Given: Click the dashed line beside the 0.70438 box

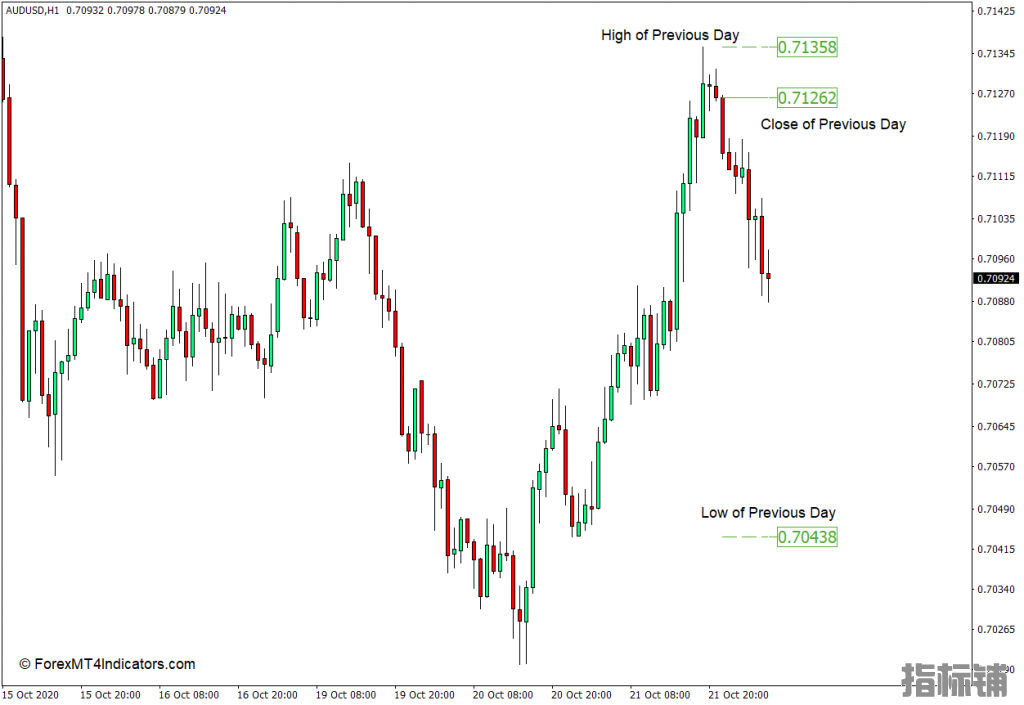Looking at the screenshot, I should coord(748,537).
